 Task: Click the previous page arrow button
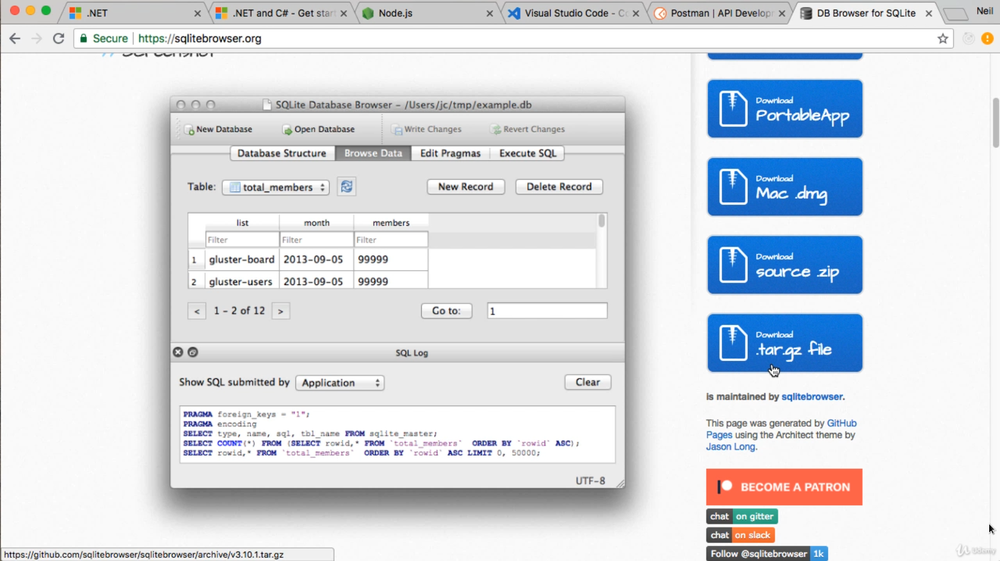tap(196, 311)
